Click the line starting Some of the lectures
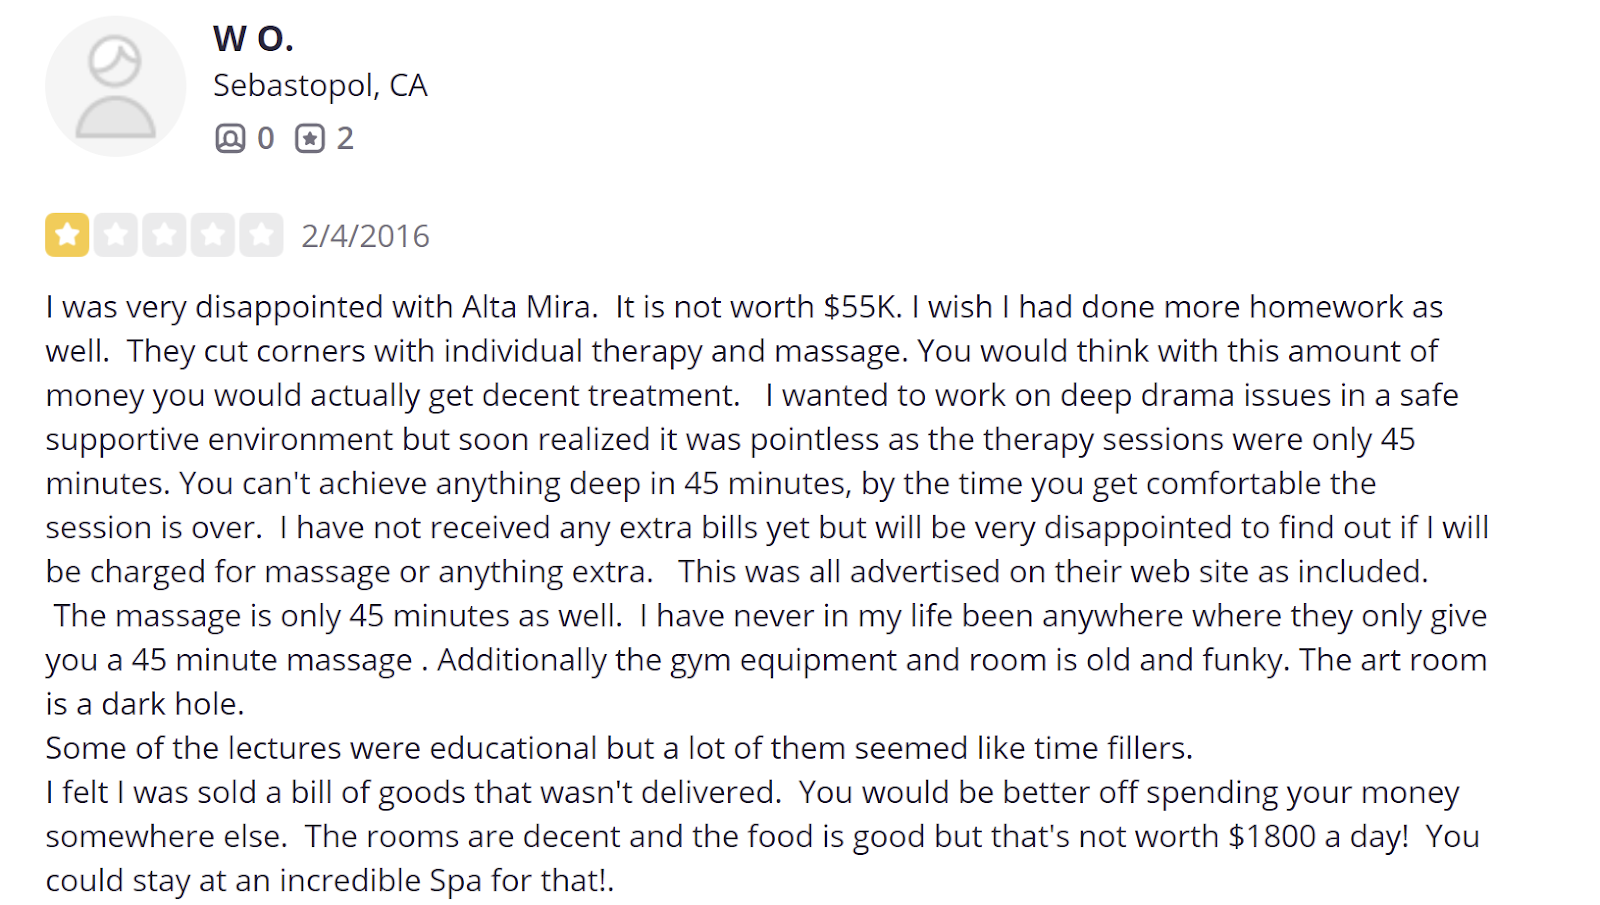This screenshot has height=905, width=1600. point(619,748)
